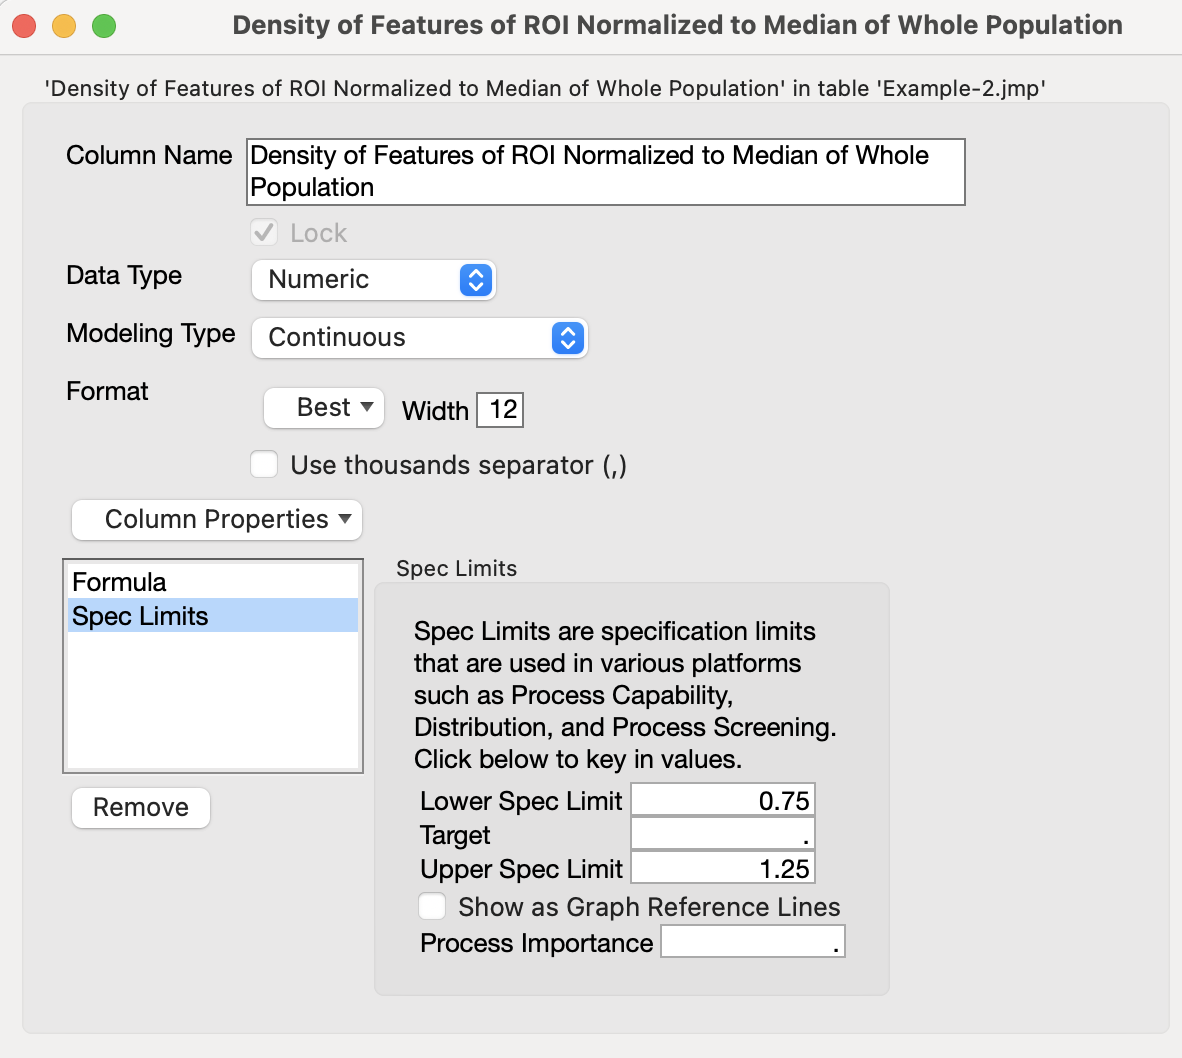Image resolution: width=1182 pixels, height=1058 pixels.
Task: Enable Use thousands separator
Action: point(264,464)
